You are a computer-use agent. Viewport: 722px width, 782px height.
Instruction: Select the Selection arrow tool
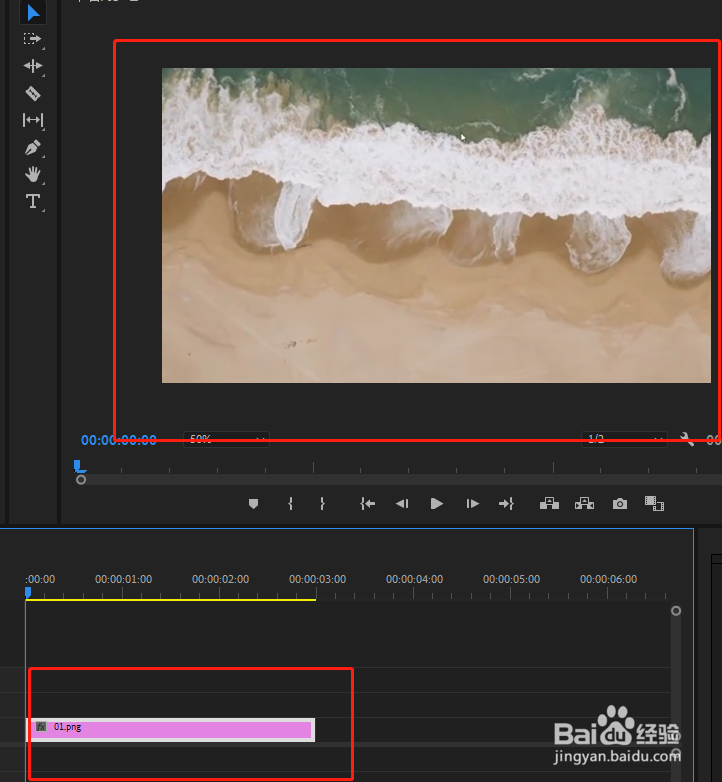33,12
